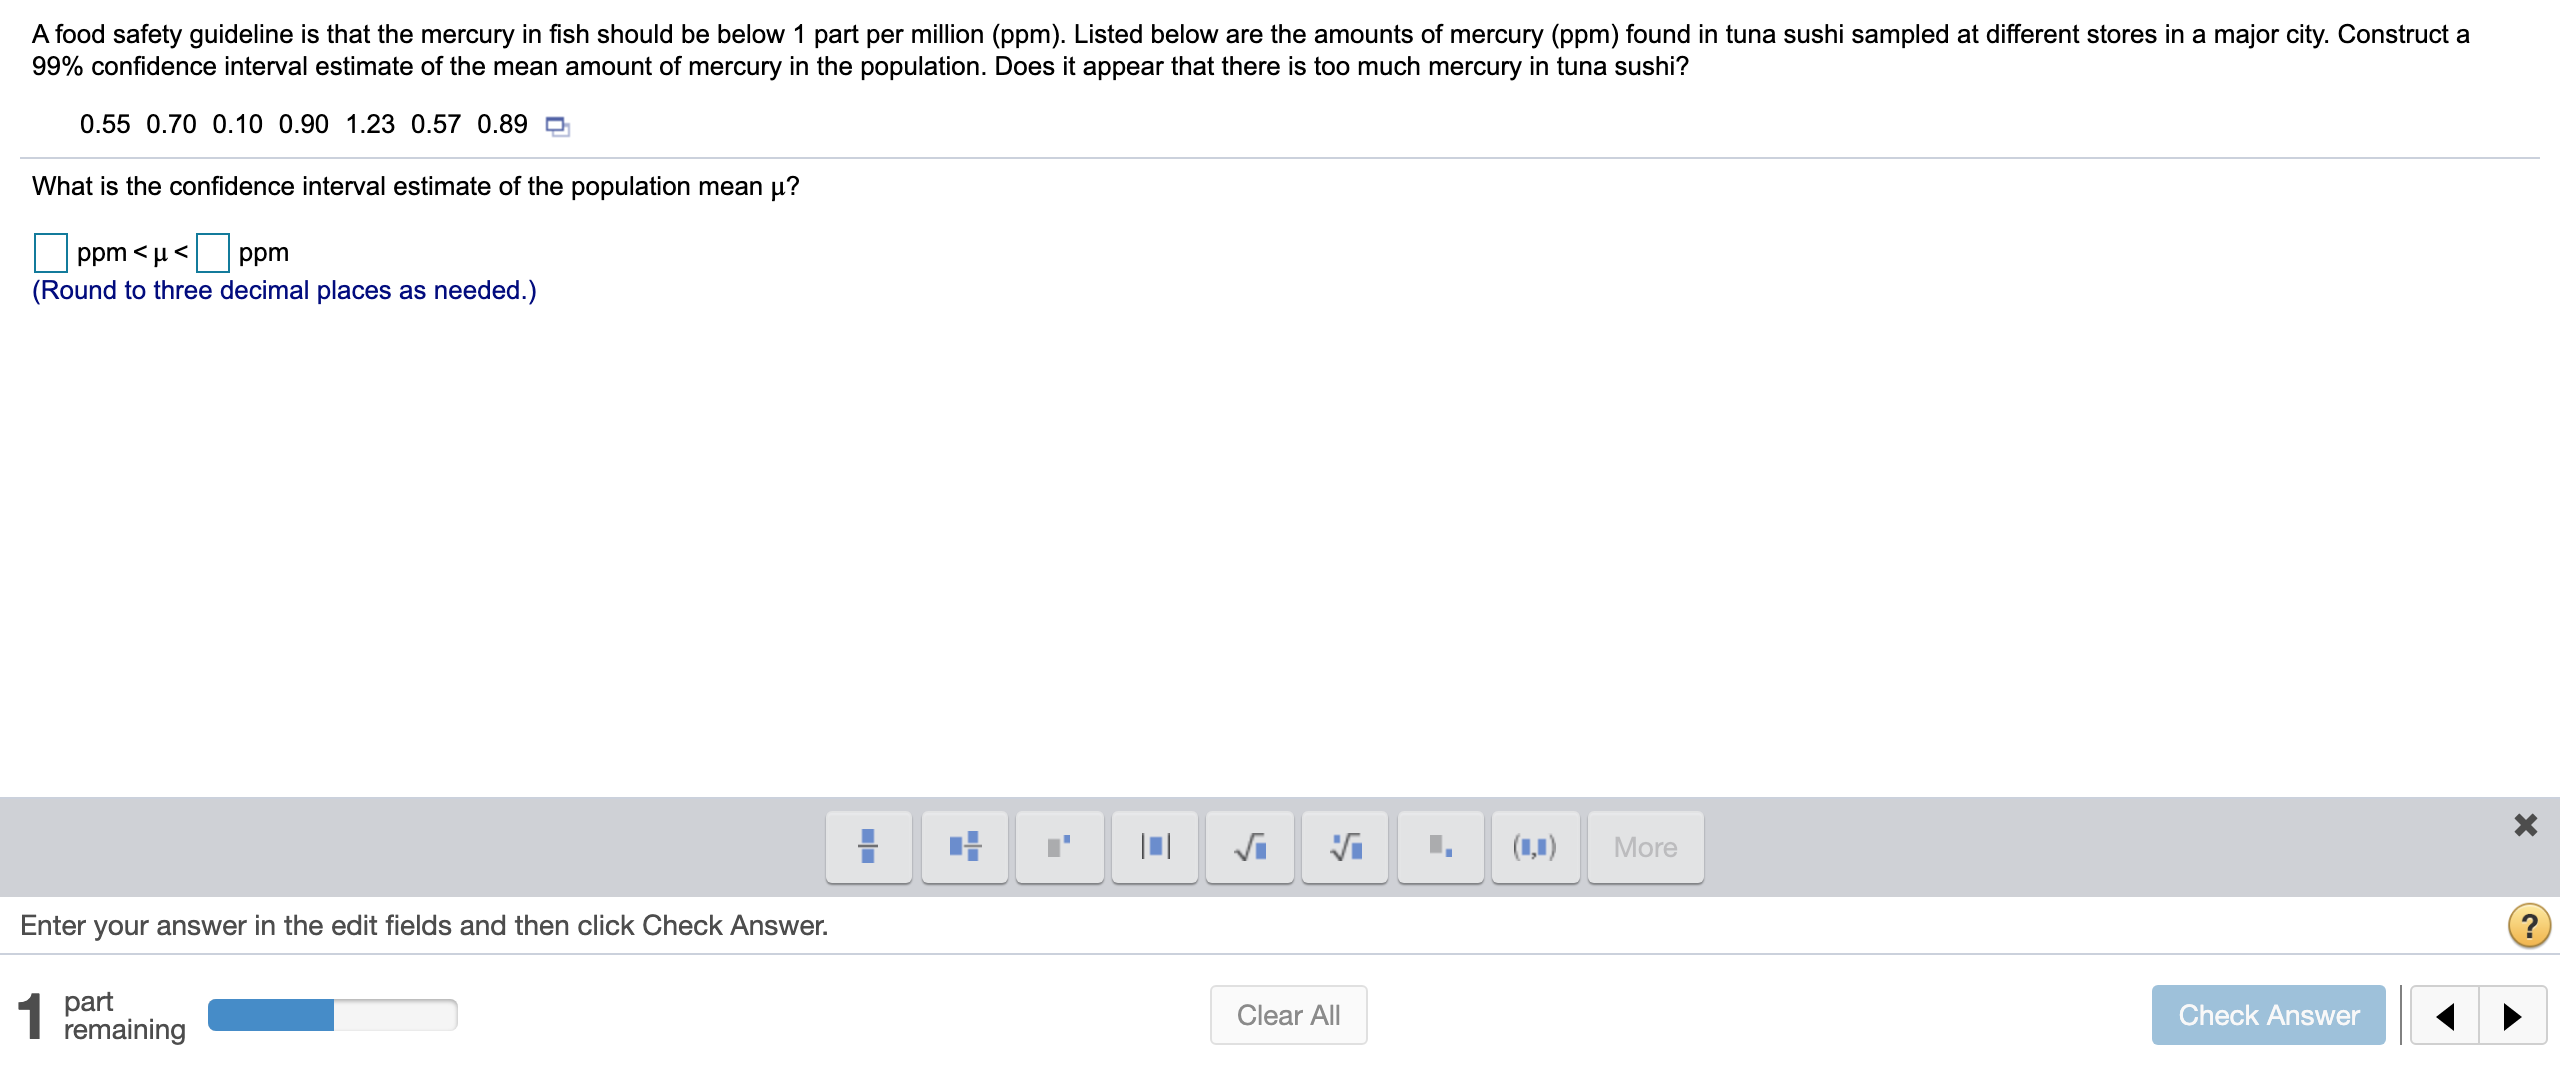
Task: Expand the More math templates menu
Action: click(x=1644, y=847)
